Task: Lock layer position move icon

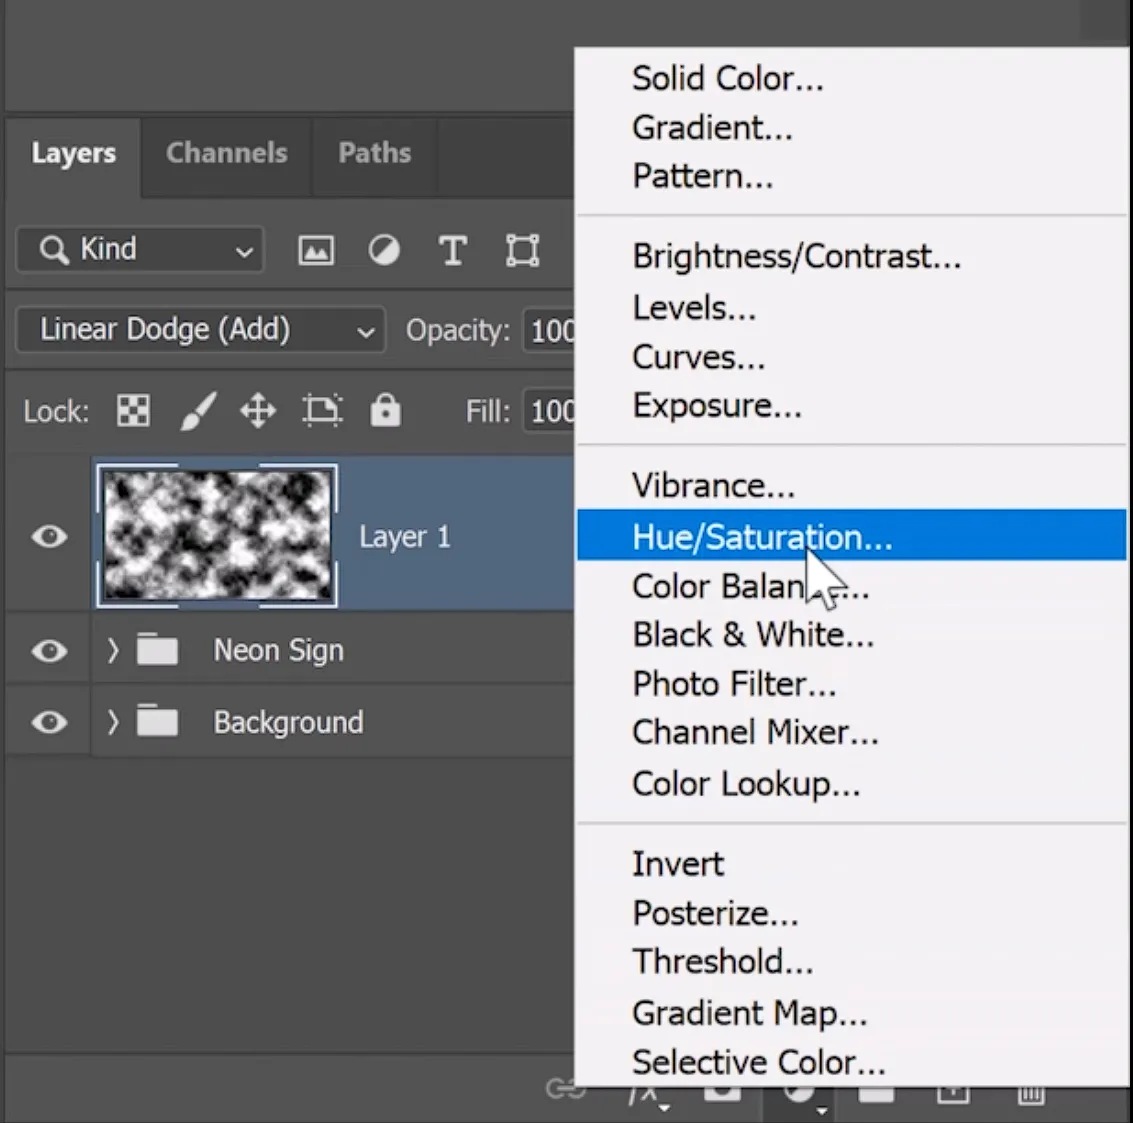Action: [x=258, y=410]
